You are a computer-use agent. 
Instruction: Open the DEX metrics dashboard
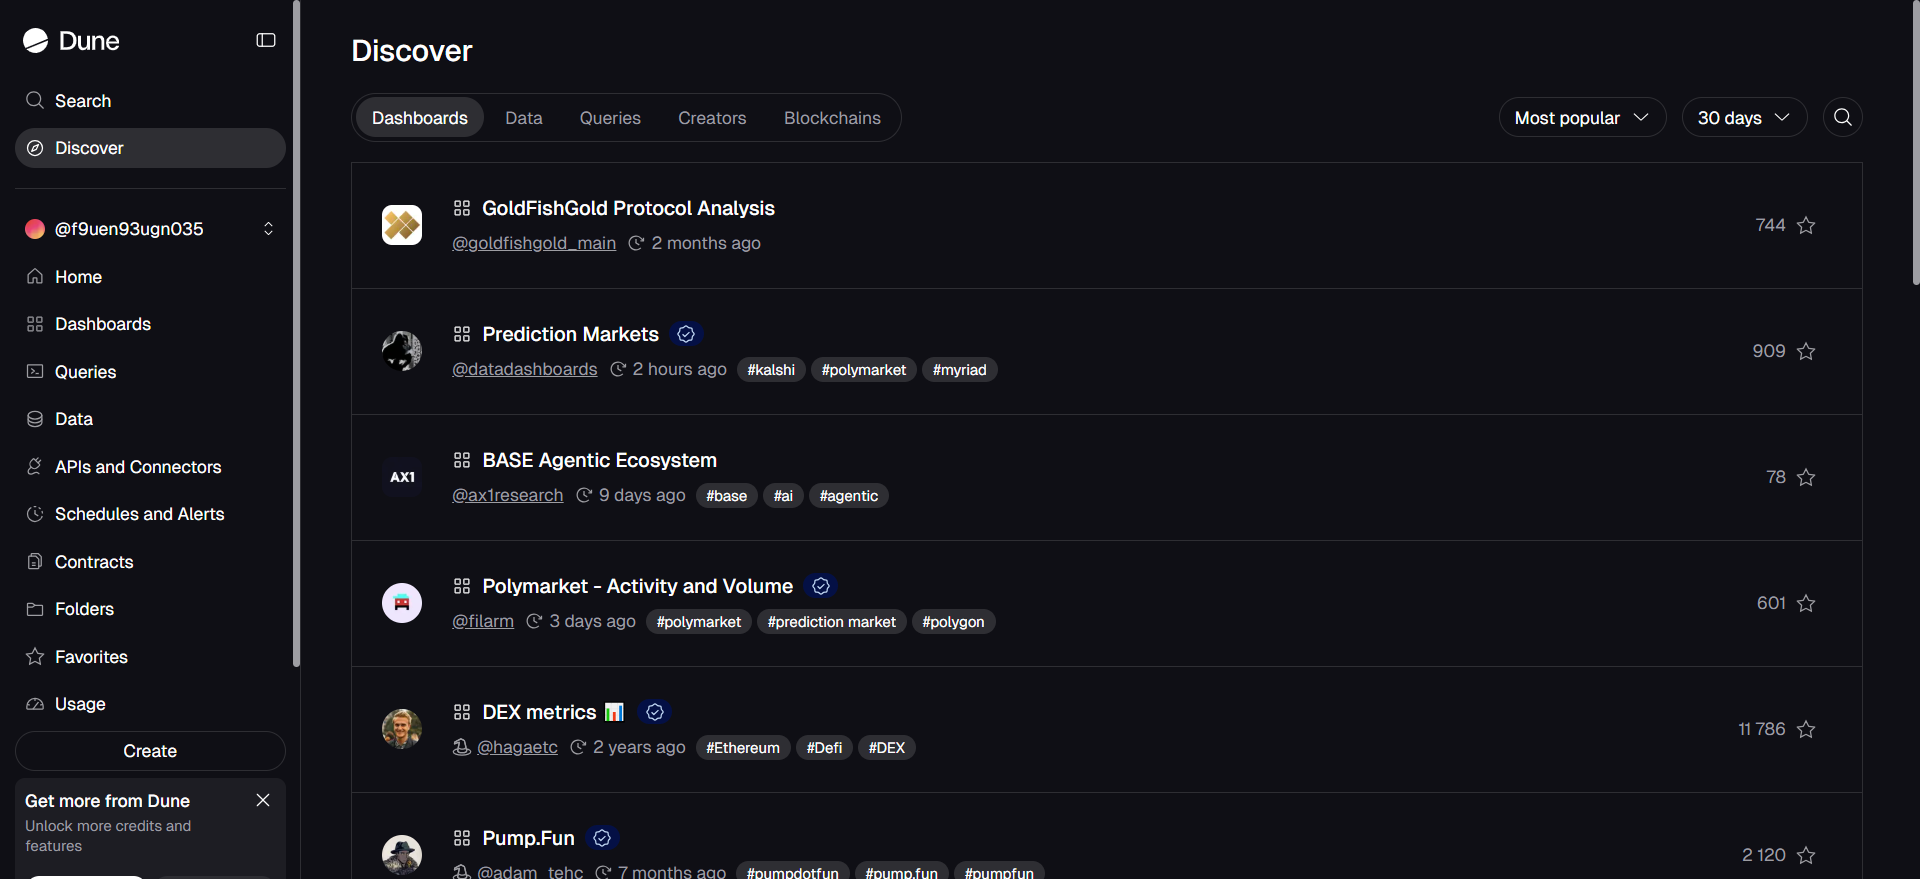[x=552, y=712]
